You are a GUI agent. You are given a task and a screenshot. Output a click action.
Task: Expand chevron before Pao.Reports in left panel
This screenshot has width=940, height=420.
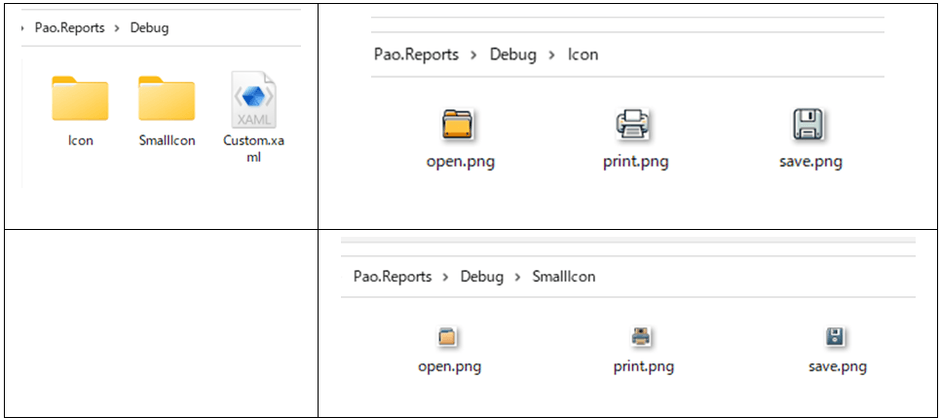(x=23, y=29)
